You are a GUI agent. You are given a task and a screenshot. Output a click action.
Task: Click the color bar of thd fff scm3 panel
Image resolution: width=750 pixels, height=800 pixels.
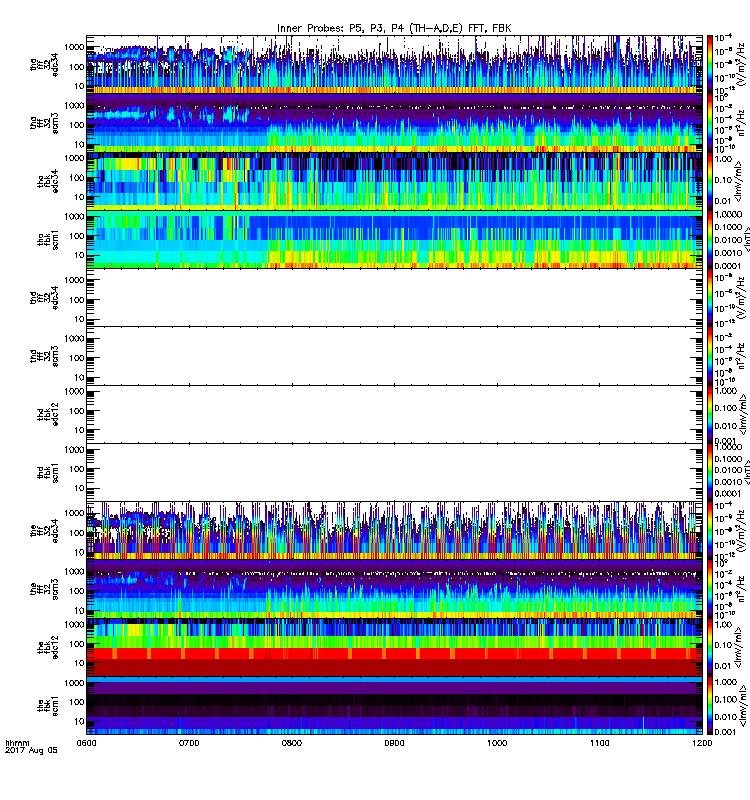coord(710,356)
